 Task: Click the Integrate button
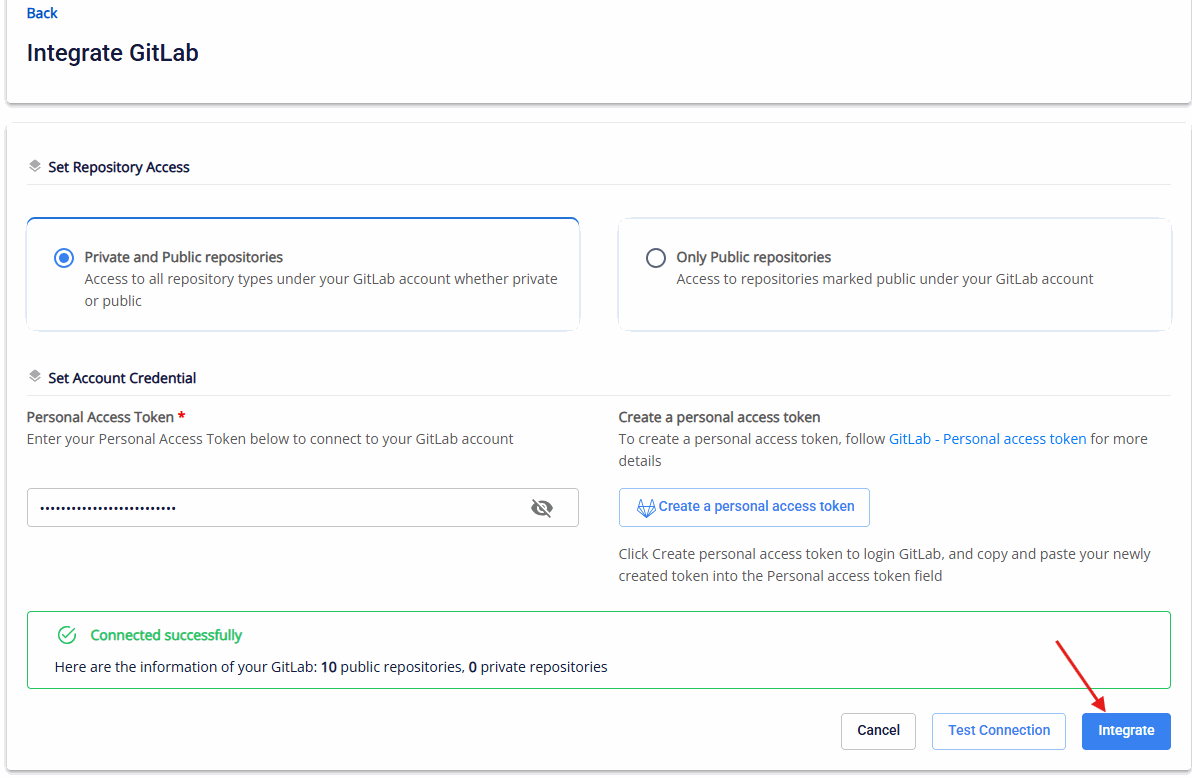click(1126, 731)
